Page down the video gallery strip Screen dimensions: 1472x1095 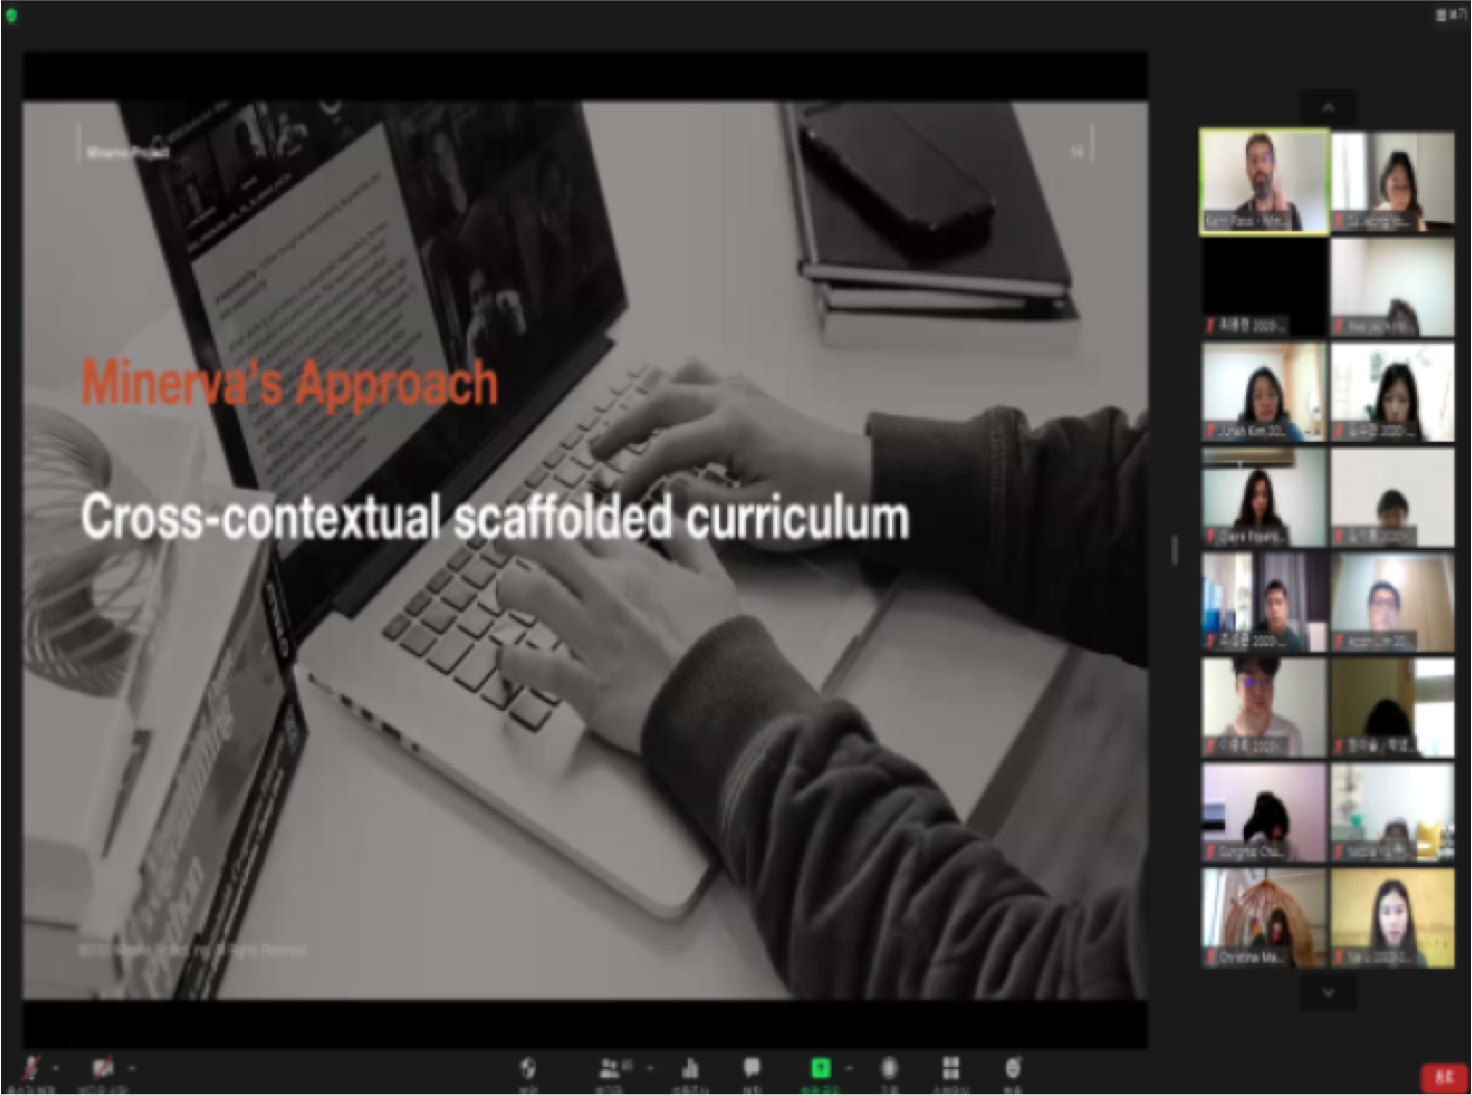pos(1328,992)
